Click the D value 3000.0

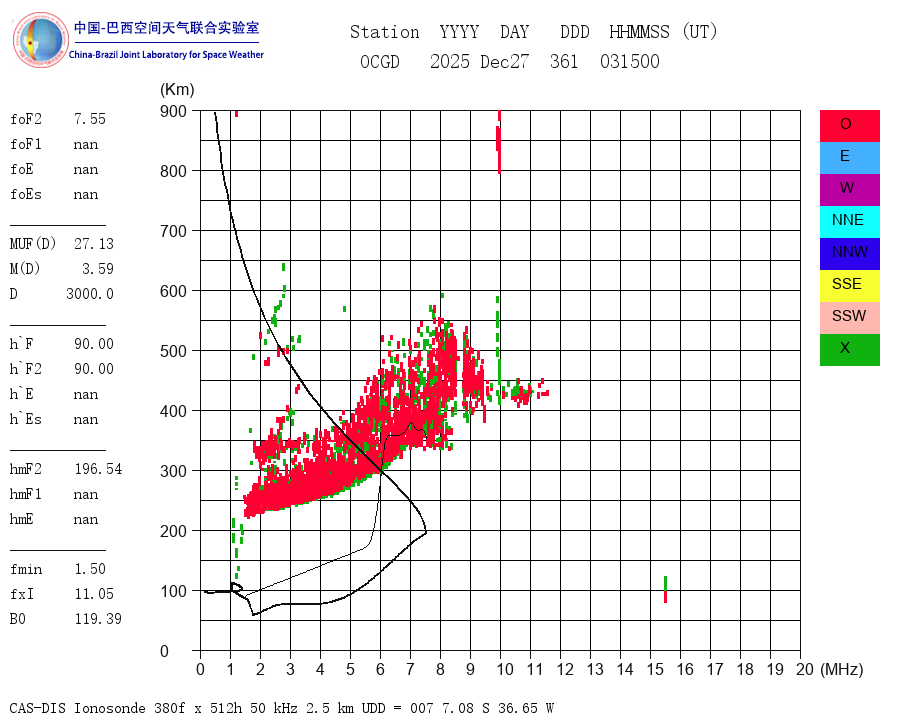[90, 294]
